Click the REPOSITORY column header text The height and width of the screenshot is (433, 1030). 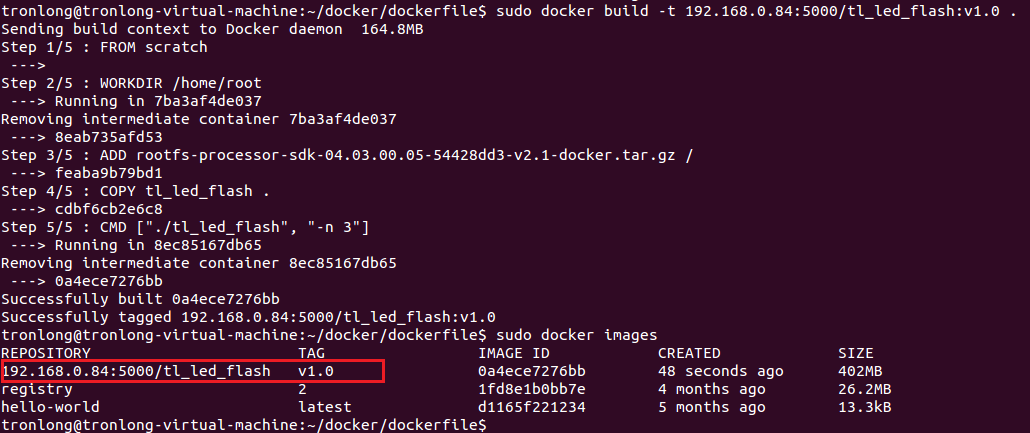coord(46,353)
